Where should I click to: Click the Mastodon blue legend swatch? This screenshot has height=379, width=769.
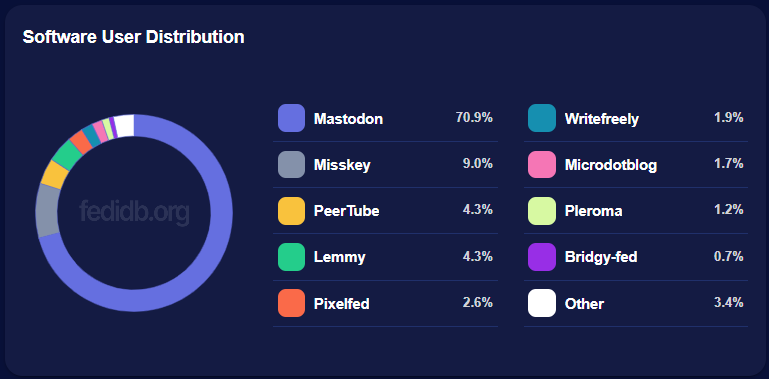[x=291, y=118]
